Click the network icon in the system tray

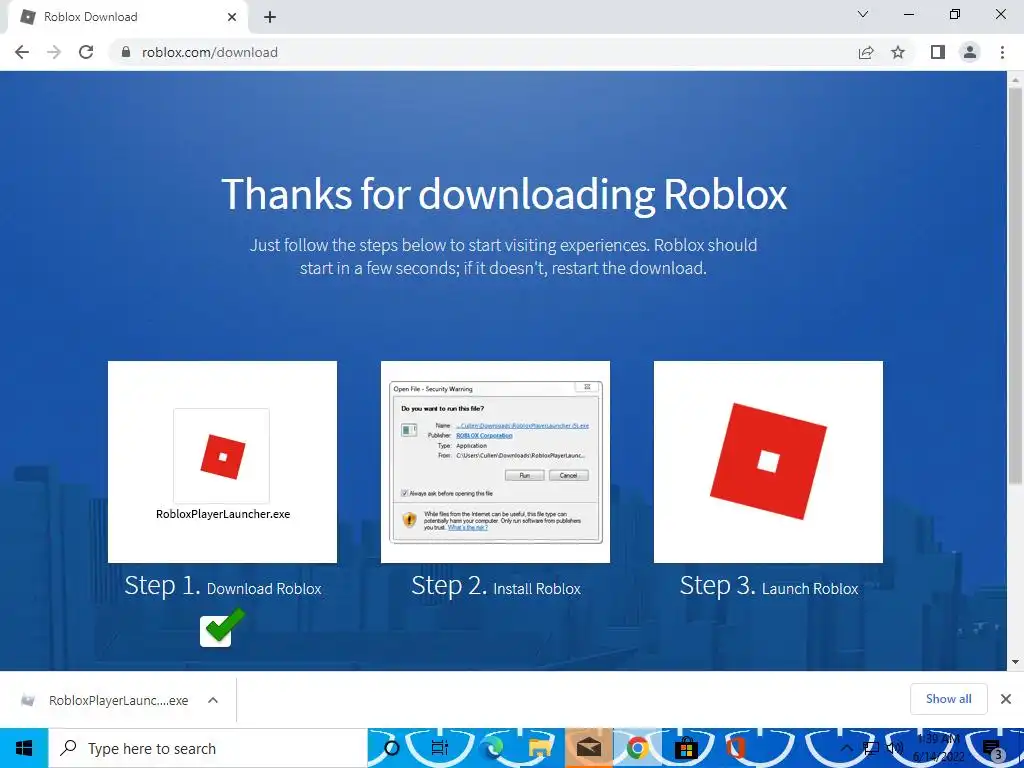871,748
